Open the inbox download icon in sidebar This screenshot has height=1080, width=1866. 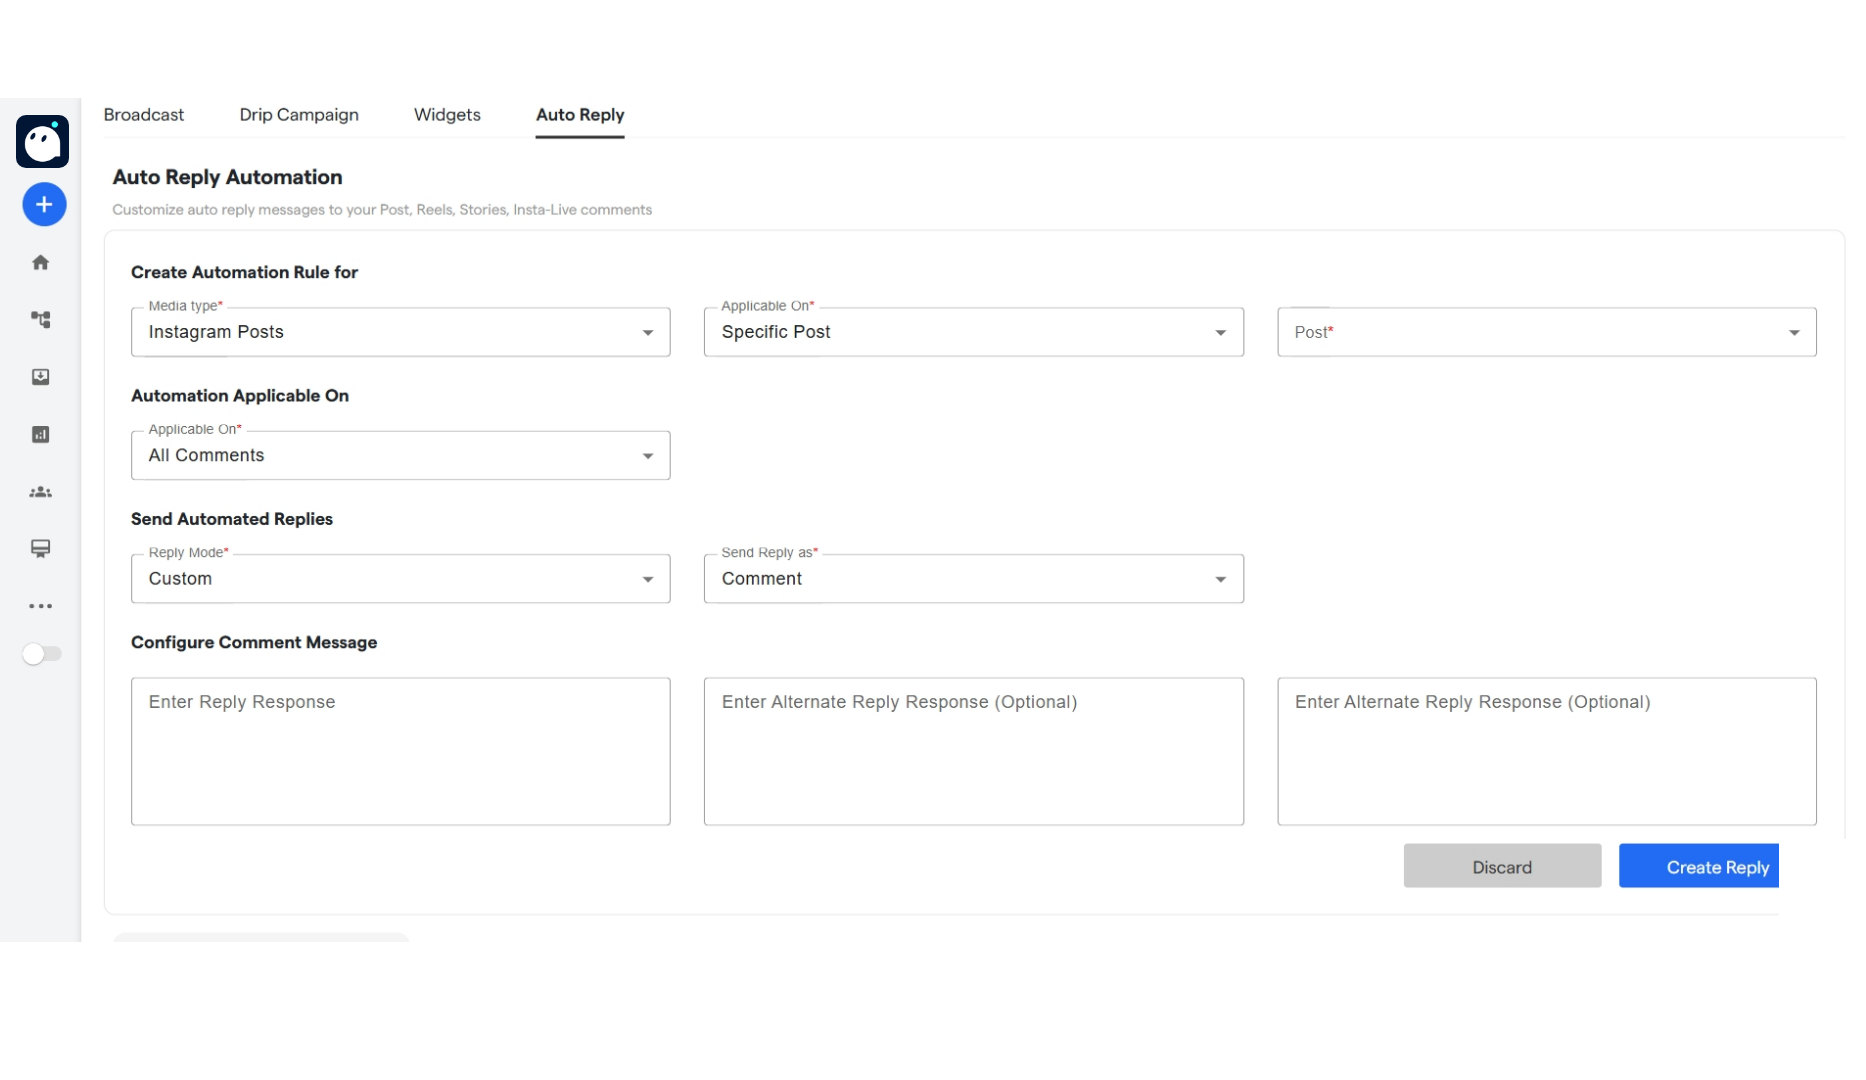coord(40,377)
